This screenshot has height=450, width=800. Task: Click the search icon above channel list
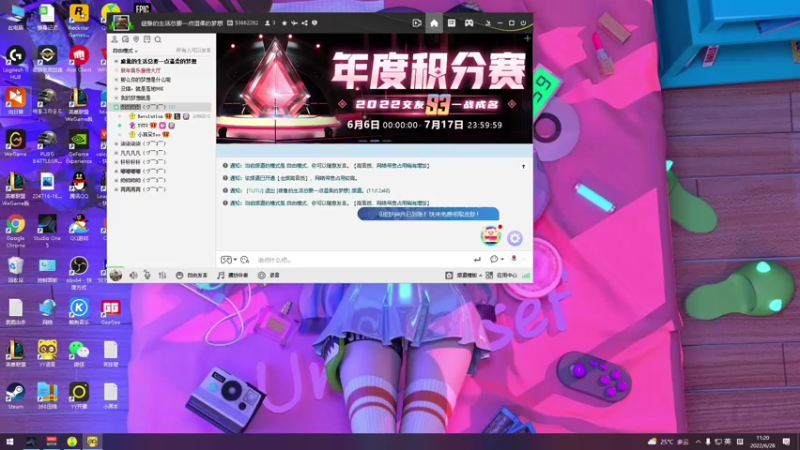click(158, 39)
